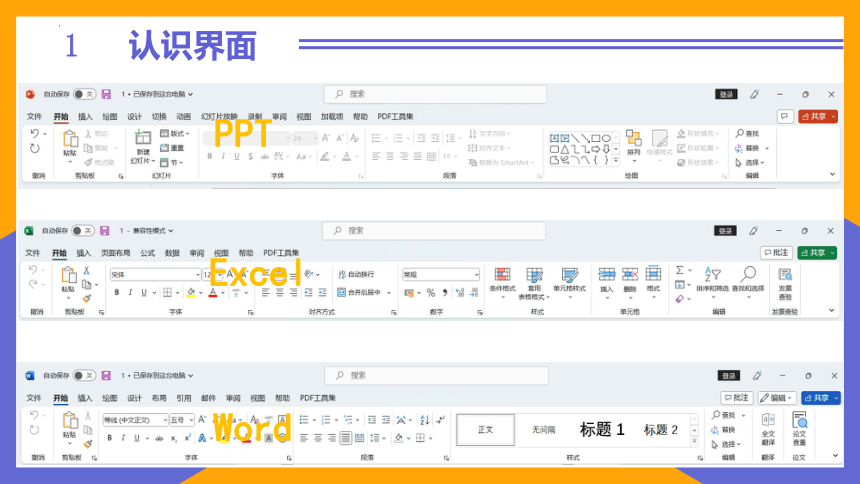The image size is (860, 484).
Task: Open font size dropdown 五号 in Word
Action: 182,420
